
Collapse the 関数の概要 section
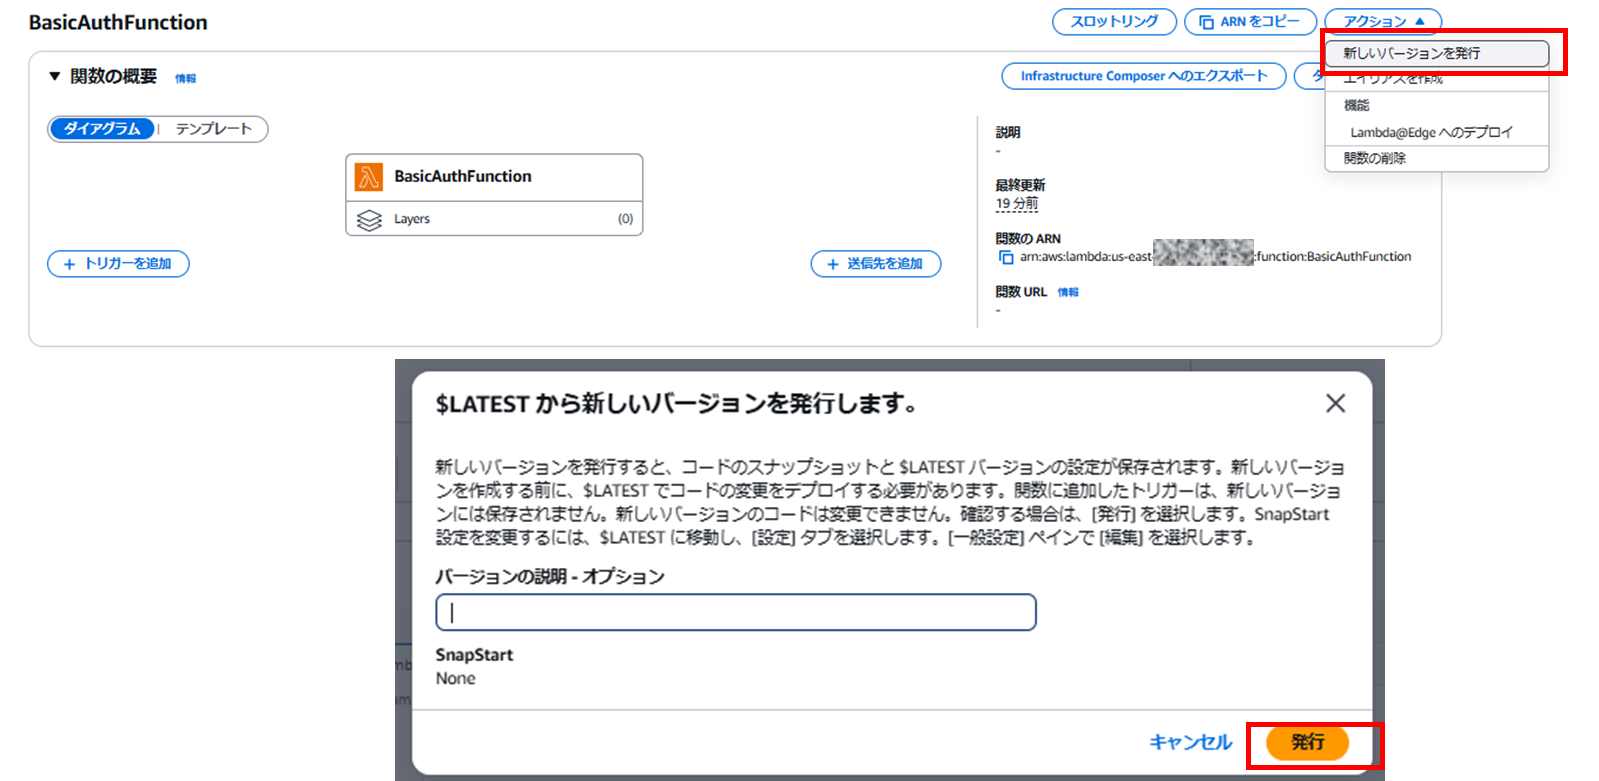click(55, 76)
